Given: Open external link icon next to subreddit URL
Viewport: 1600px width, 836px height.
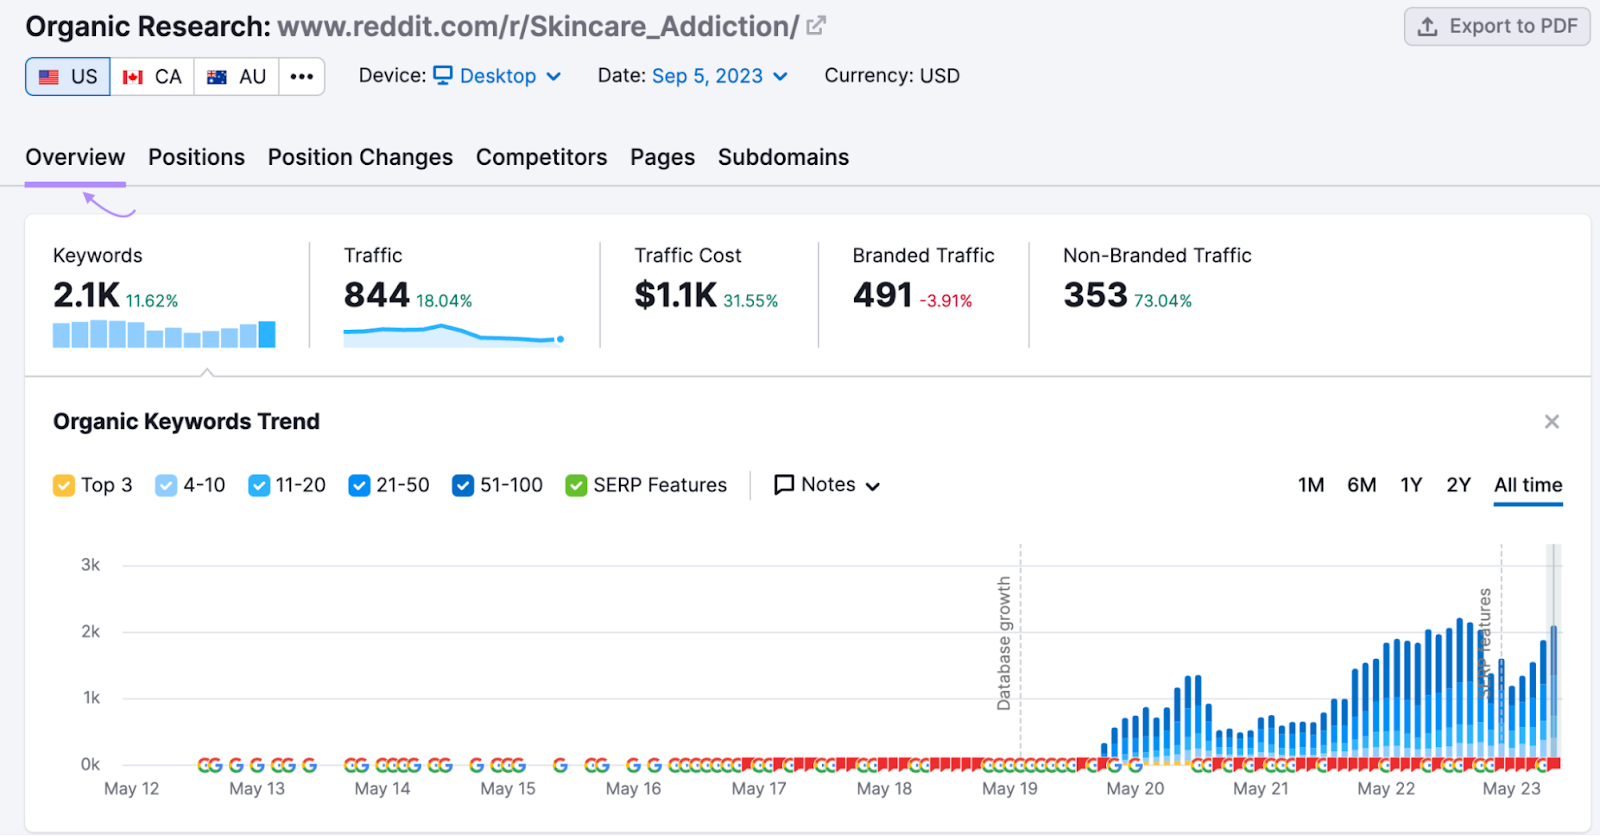Looking at the screenshot, I should click(x=816, y=26).
